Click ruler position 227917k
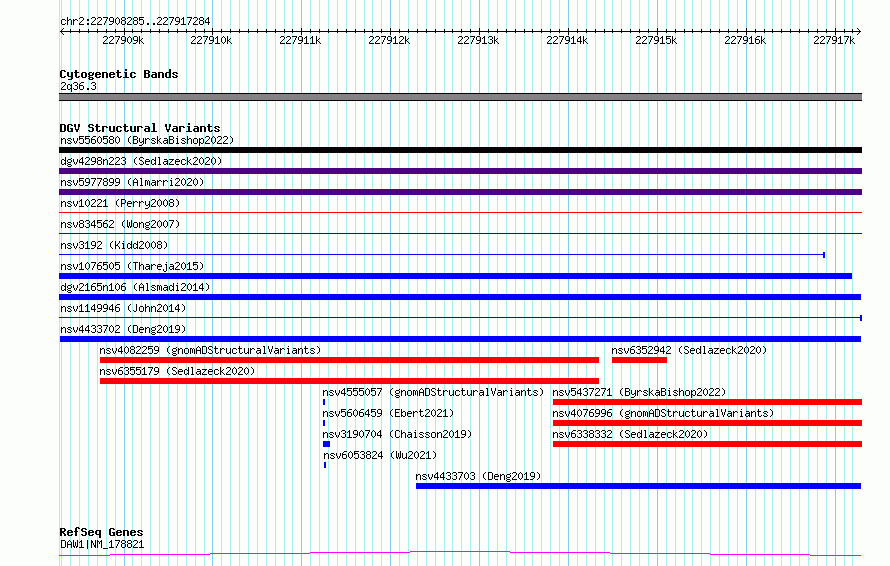 point(834,40)
